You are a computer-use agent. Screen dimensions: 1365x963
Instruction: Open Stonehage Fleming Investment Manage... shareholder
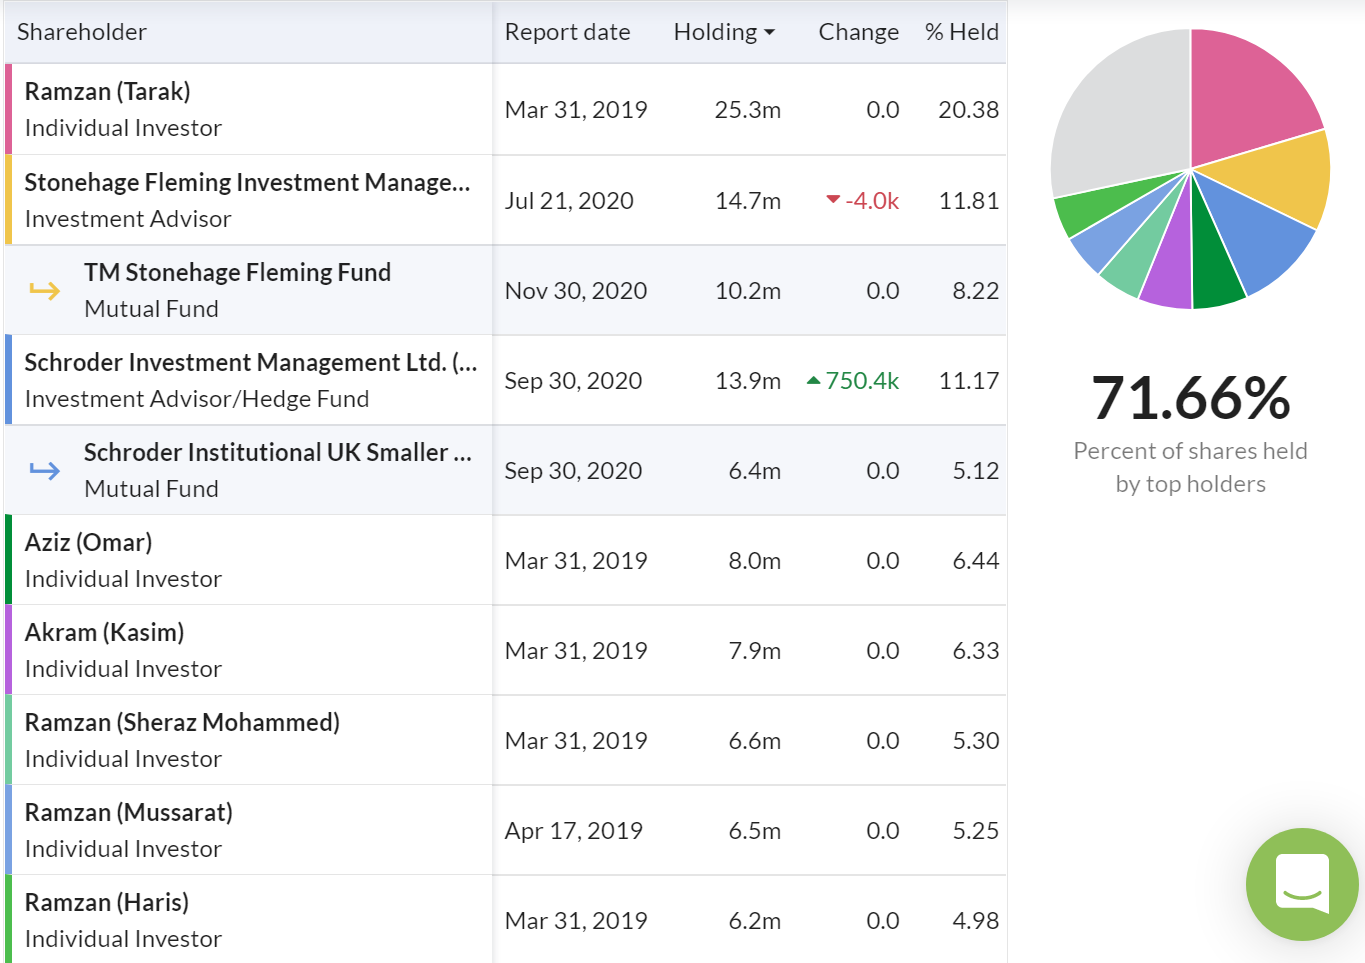click(247, 182)
